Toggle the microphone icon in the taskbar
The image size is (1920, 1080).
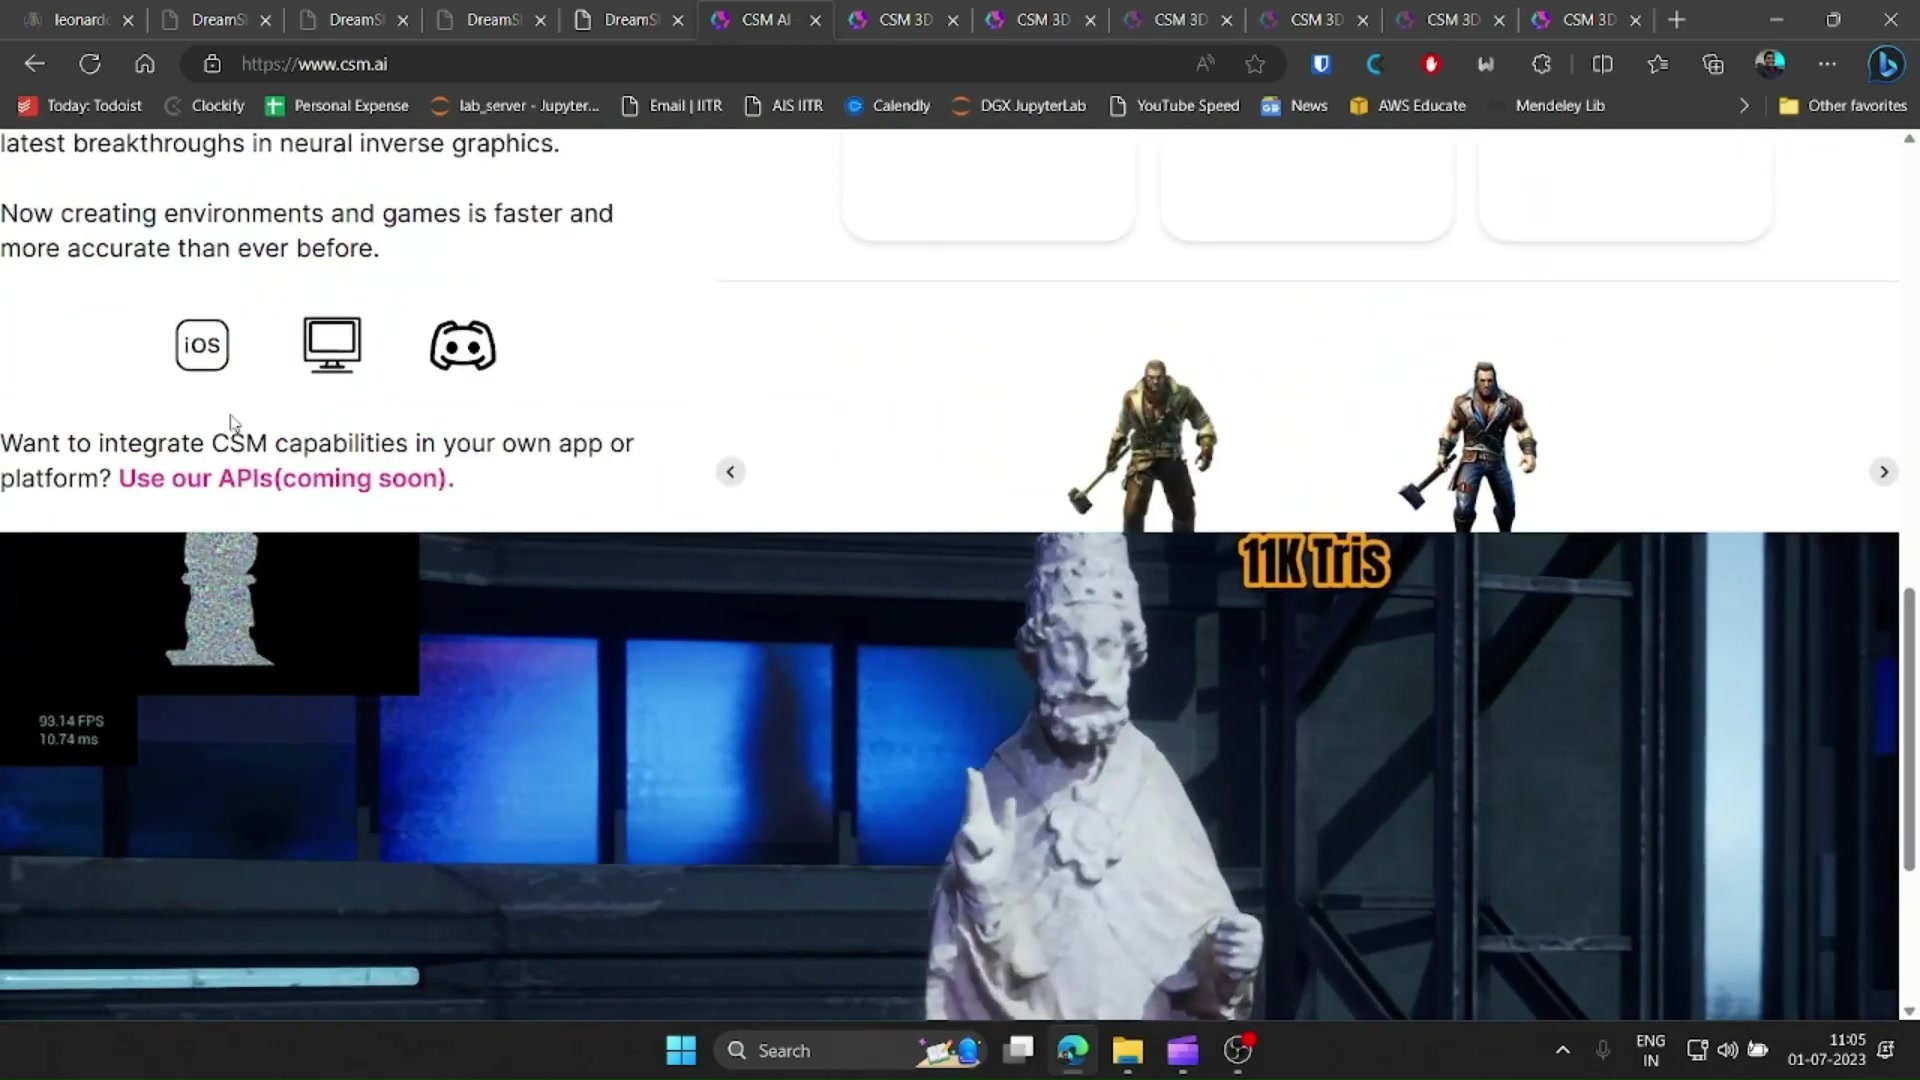coord(1603,1050)
